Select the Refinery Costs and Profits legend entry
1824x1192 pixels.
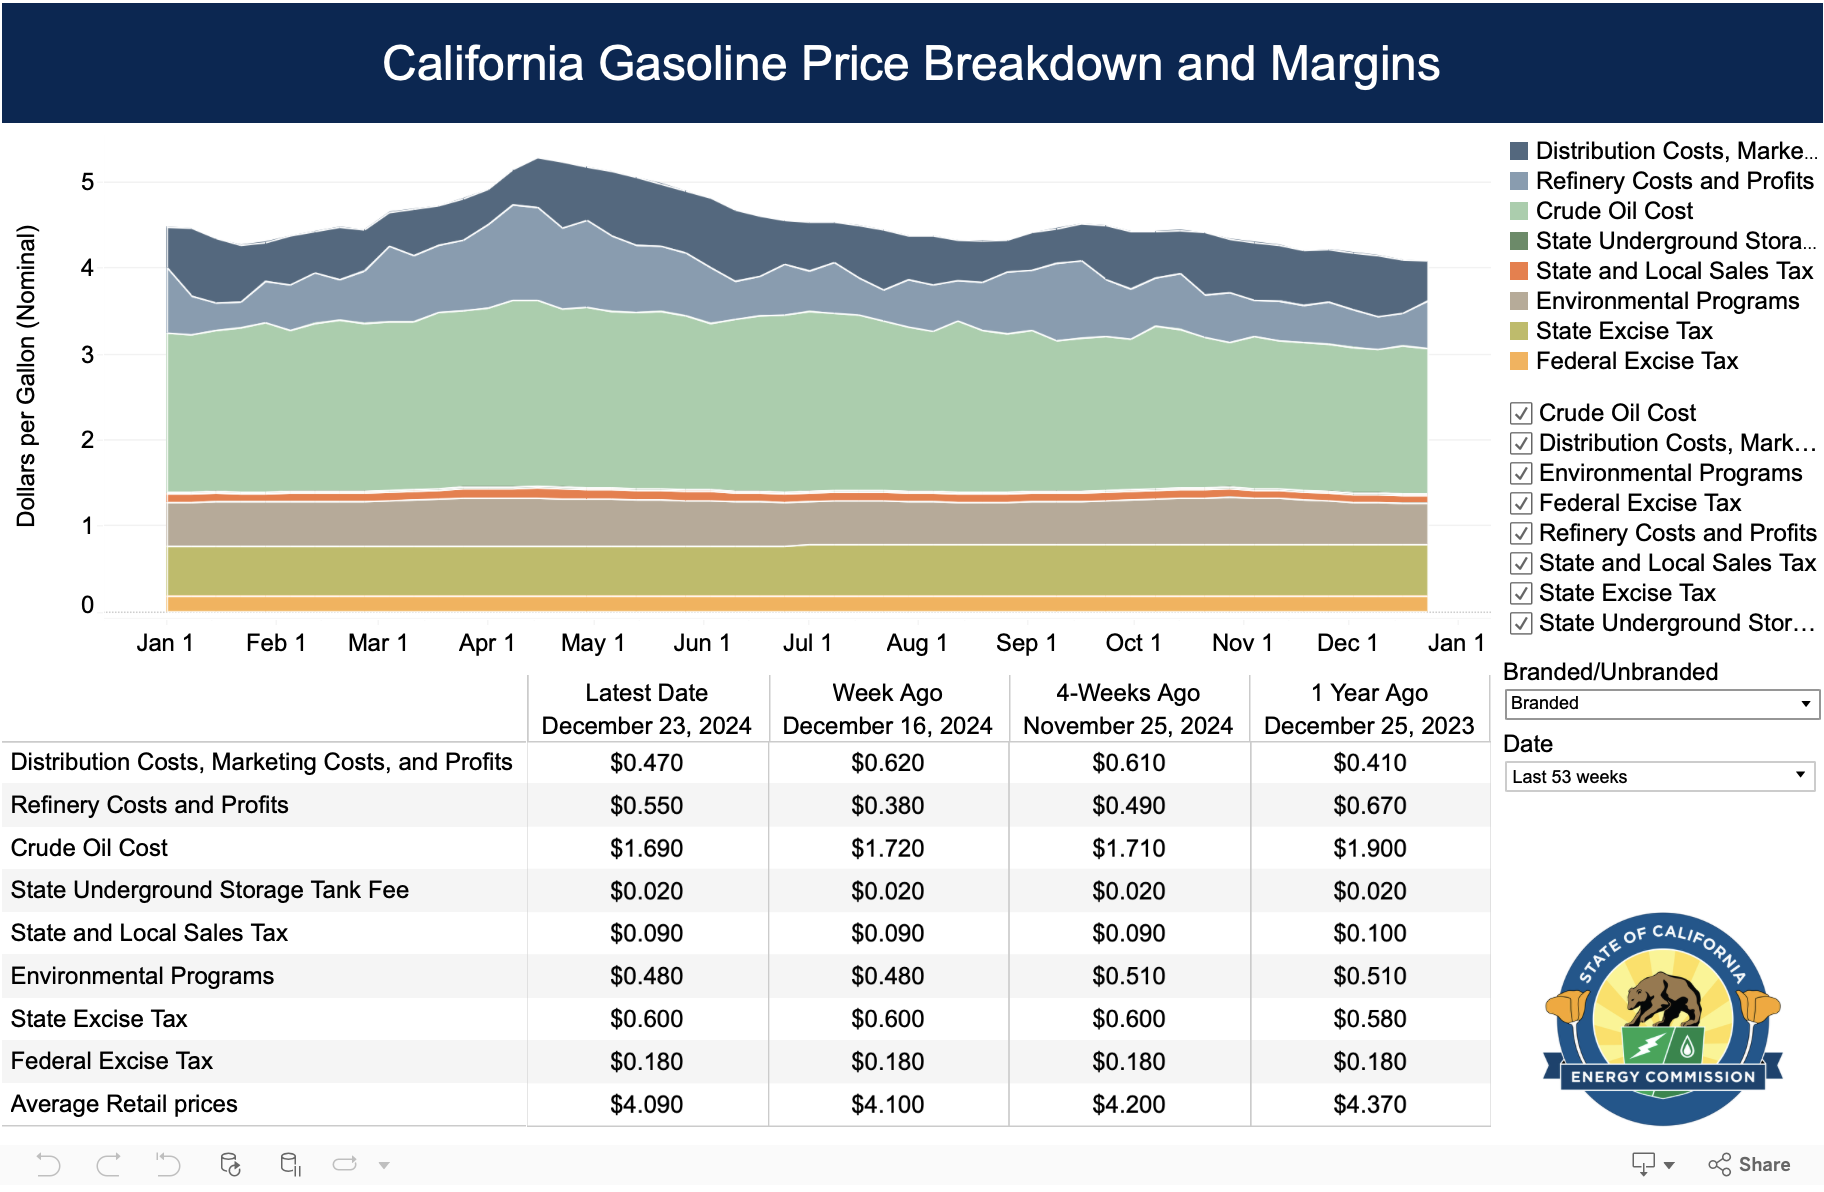pyautogui.click(x=1674, y=181)
